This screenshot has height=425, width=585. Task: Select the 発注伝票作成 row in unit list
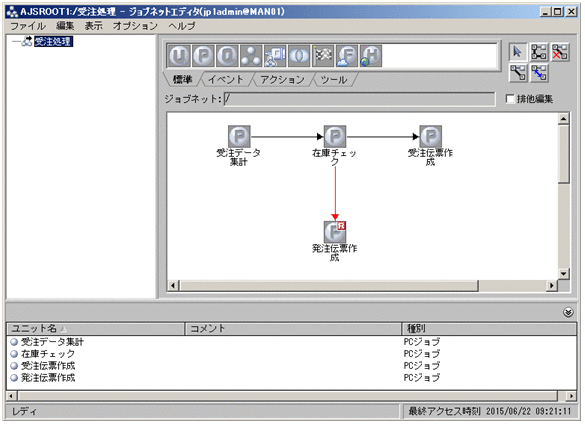(292, 378)
